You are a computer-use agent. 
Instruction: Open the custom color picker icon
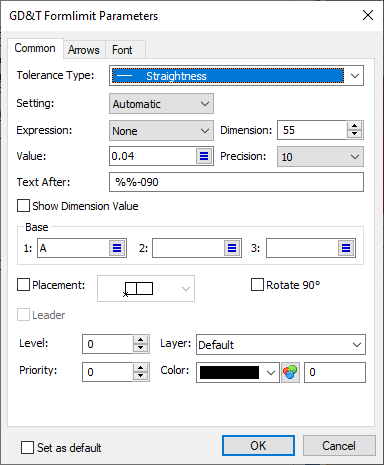pyautogui.click(x=290, y=372)
